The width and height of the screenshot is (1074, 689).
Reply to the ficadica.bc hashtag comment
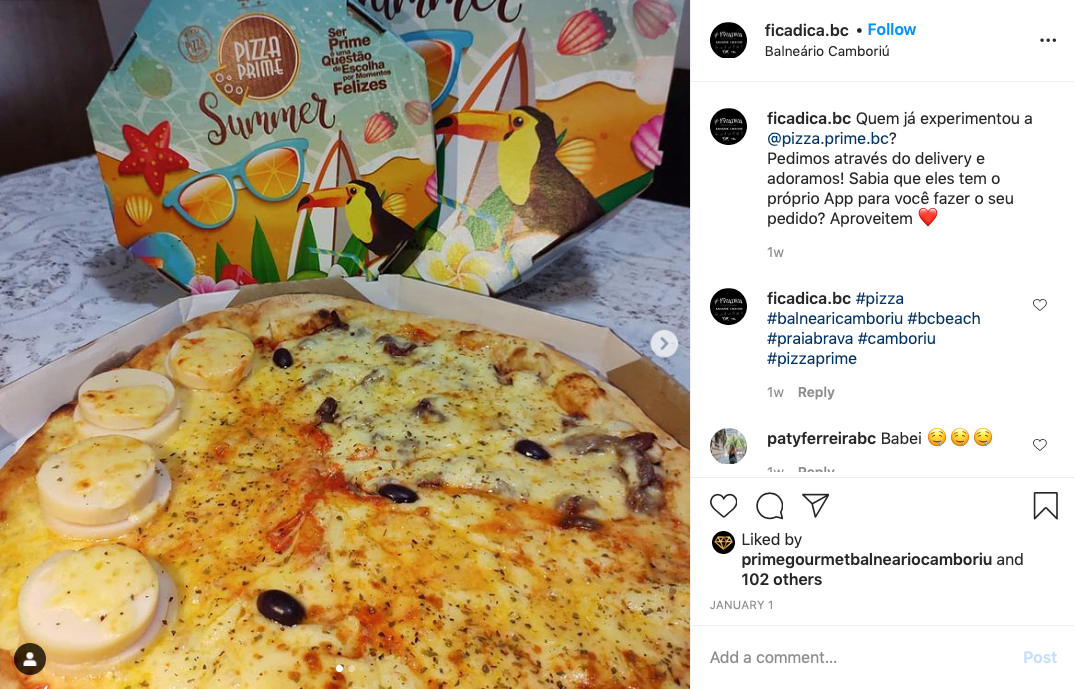816,392
